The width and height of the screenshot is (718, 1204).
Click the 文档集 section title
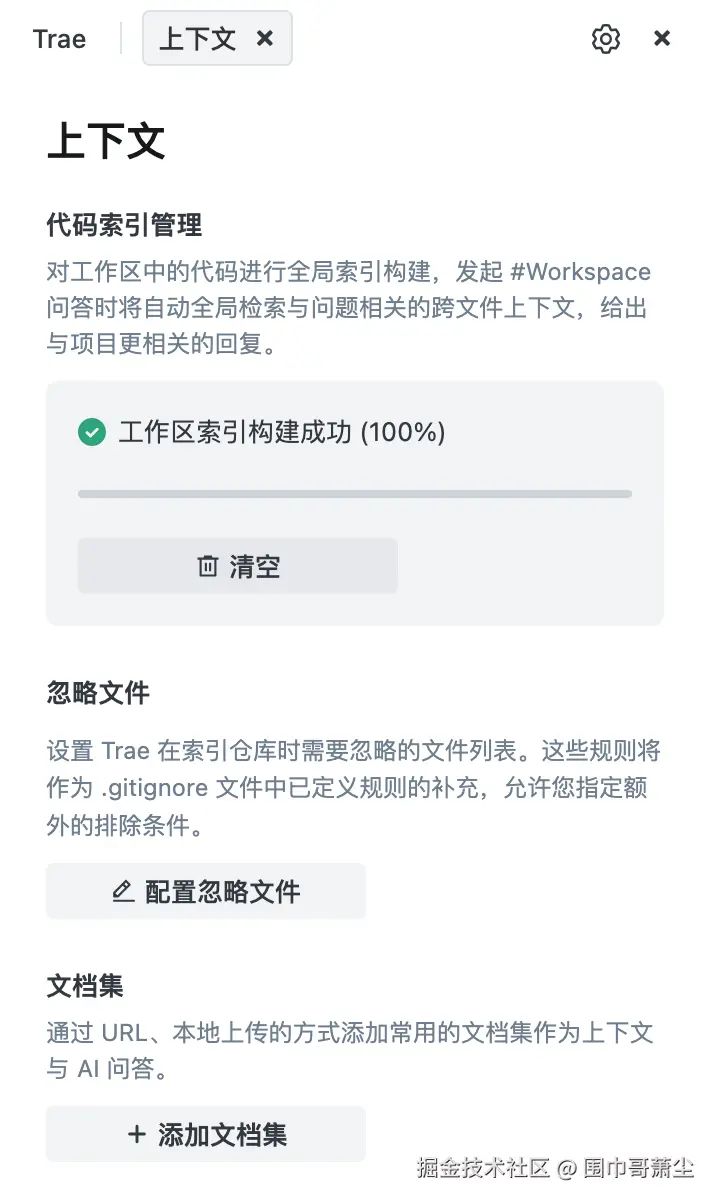[x=85, y=986]
